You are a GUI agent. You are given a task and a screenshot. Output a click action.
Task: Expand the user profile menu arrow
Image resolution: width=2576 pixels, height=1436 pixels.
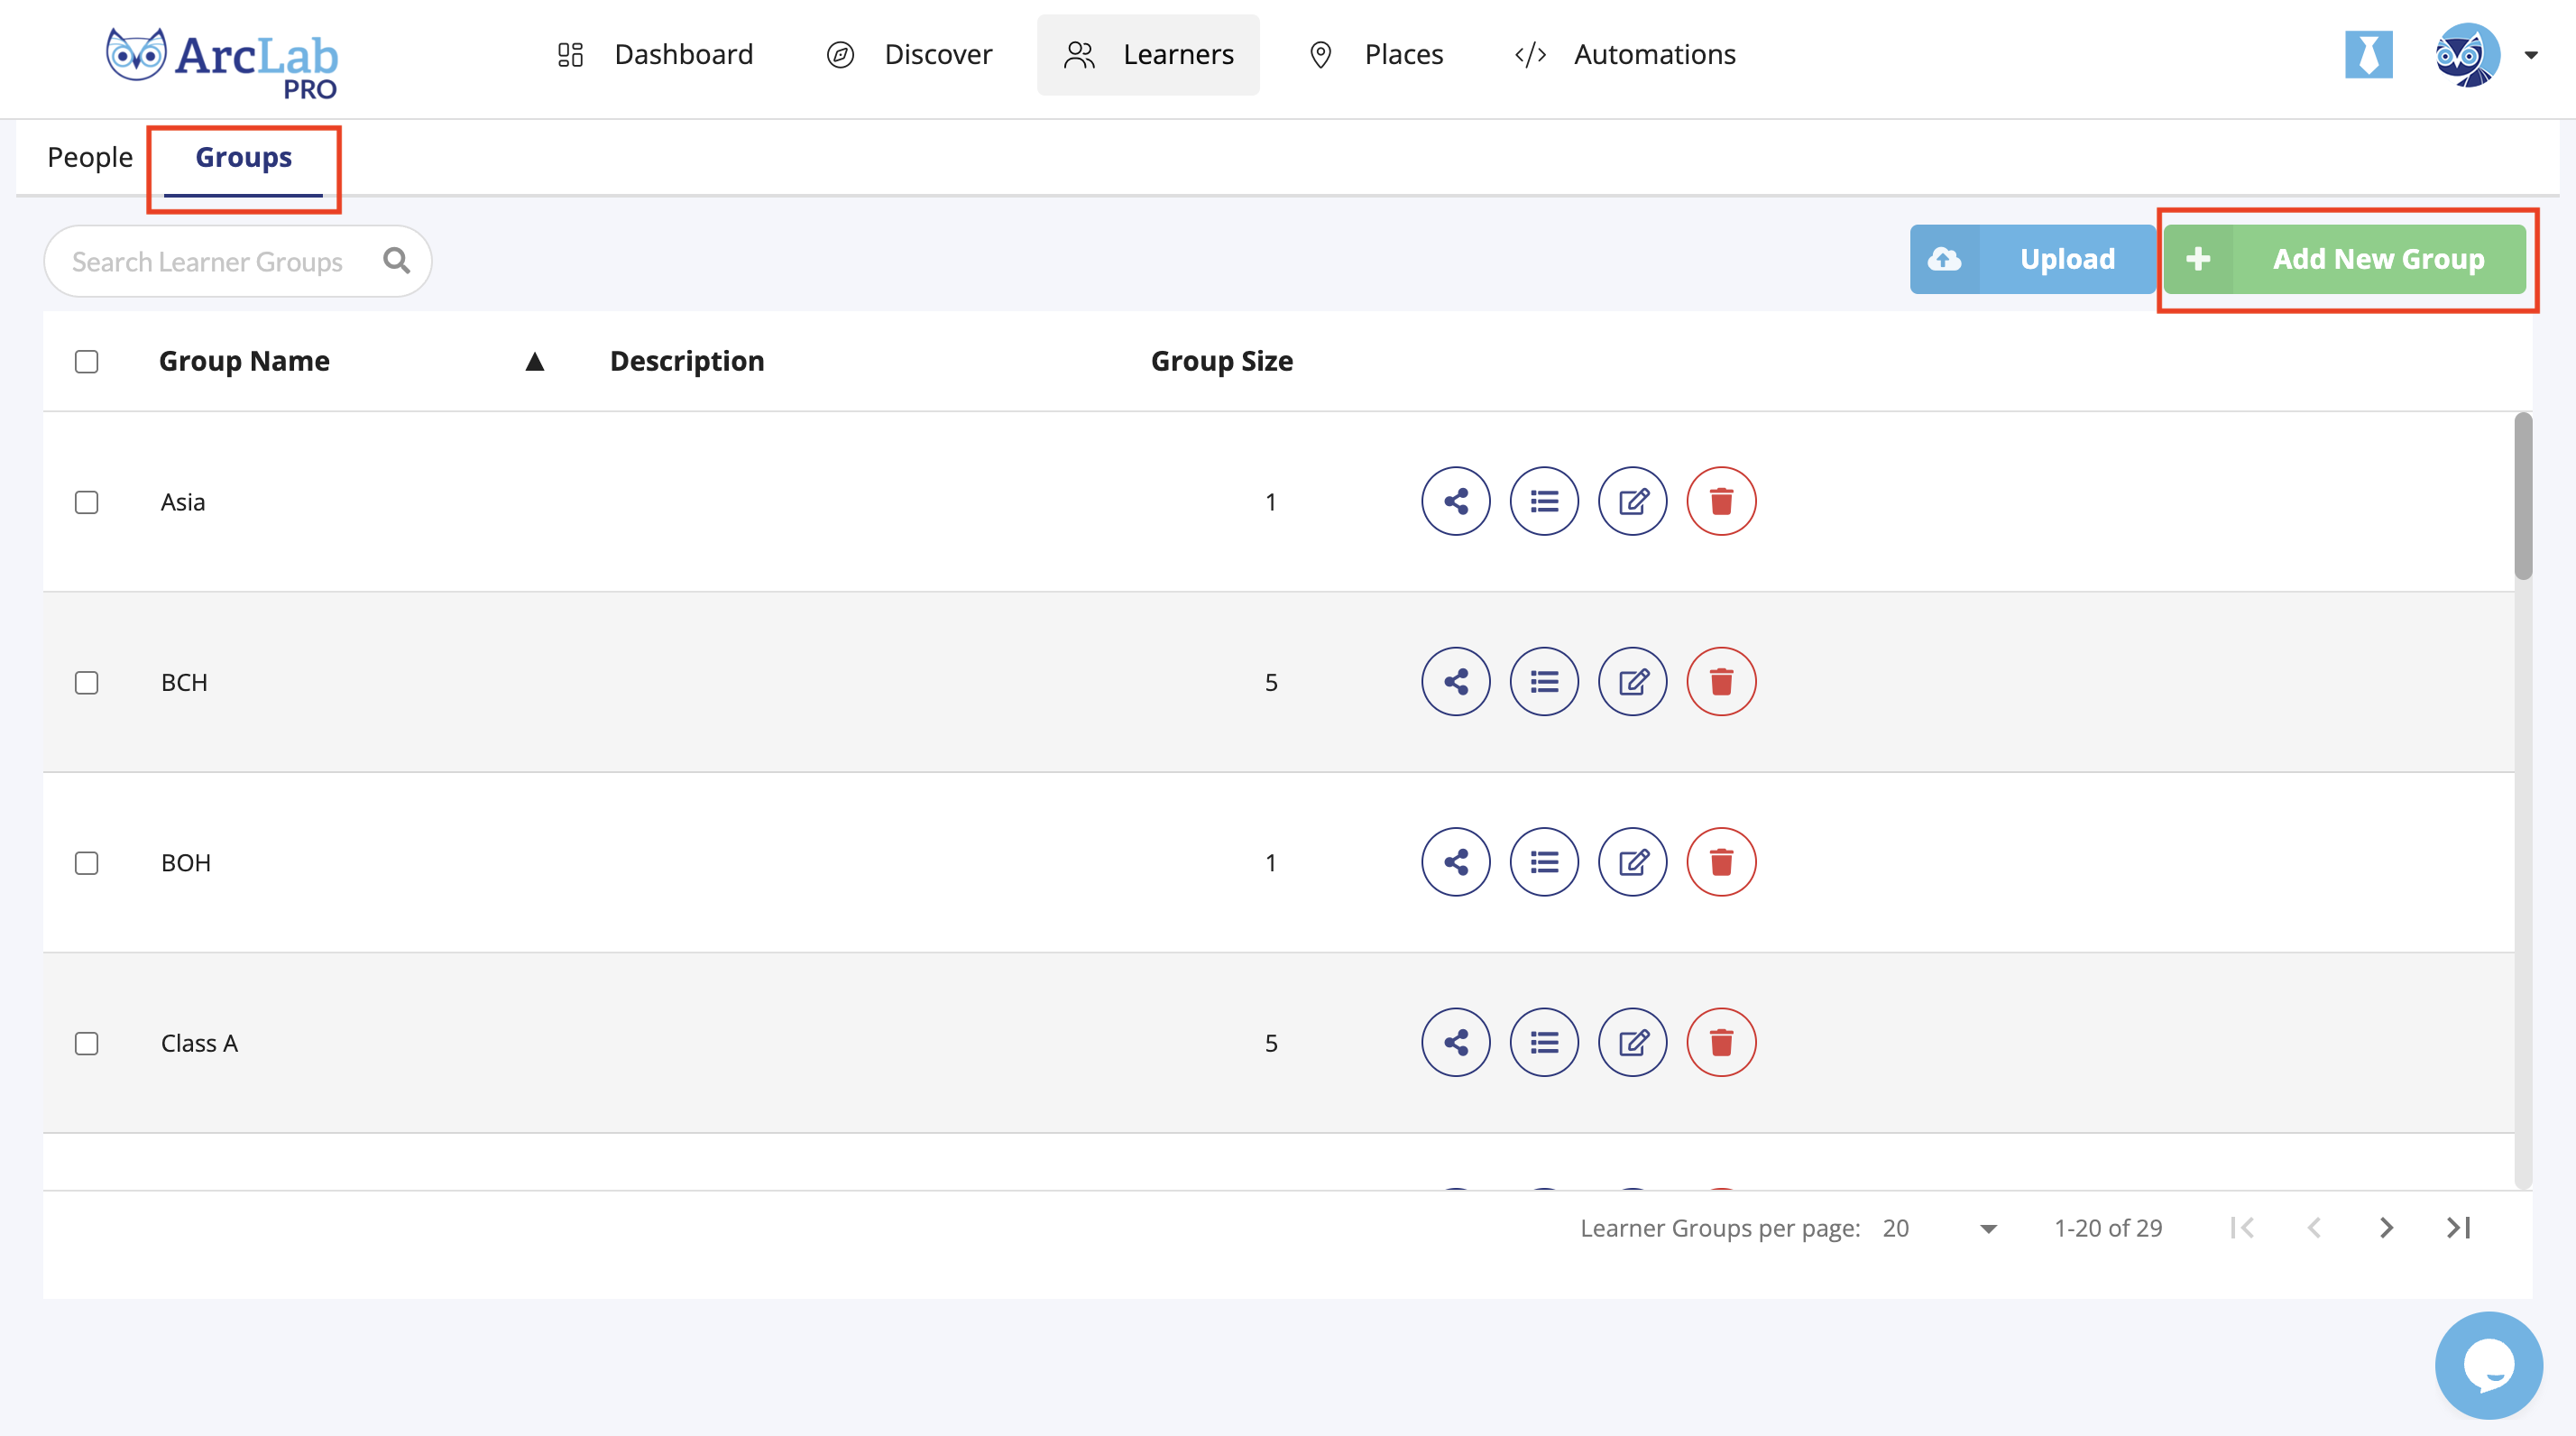tap(2531, 55)
